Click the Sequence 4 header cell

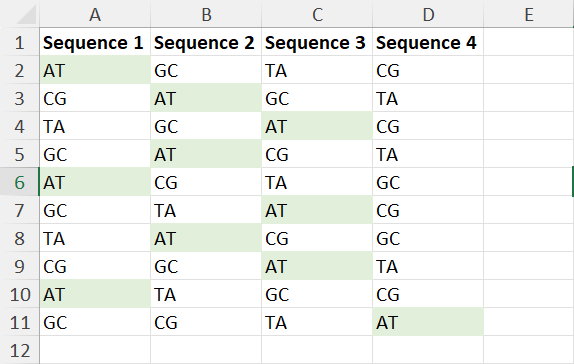(x=428, y=42)
